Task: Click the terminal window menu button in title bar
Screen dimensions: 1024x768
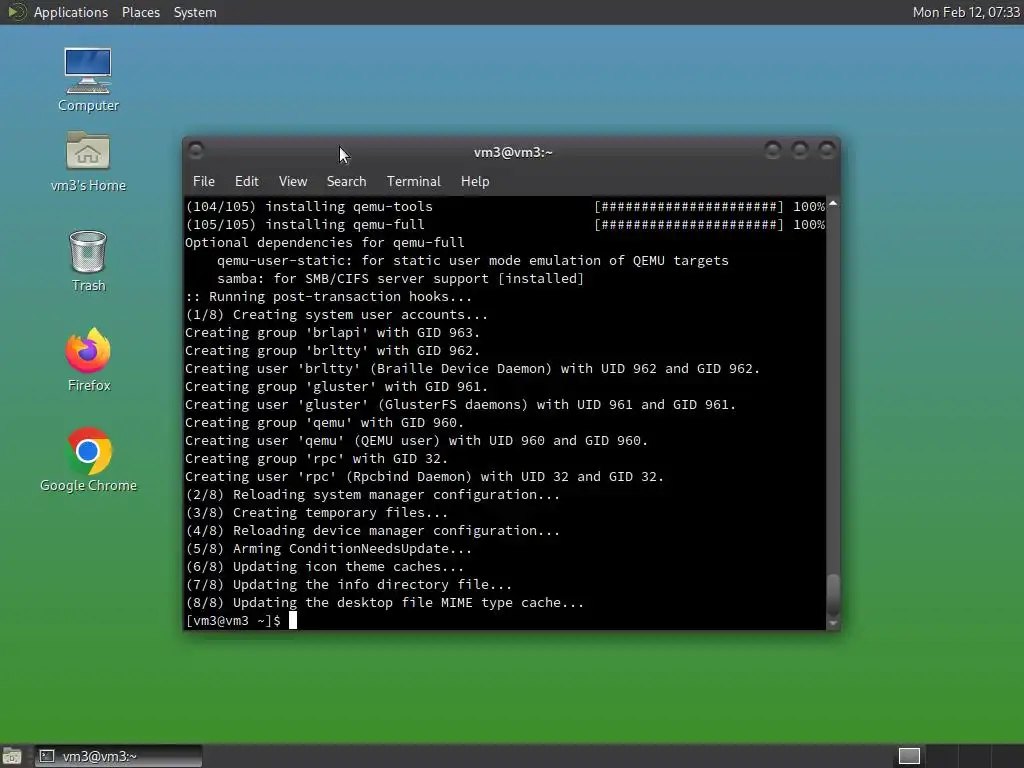Action: 196,151
